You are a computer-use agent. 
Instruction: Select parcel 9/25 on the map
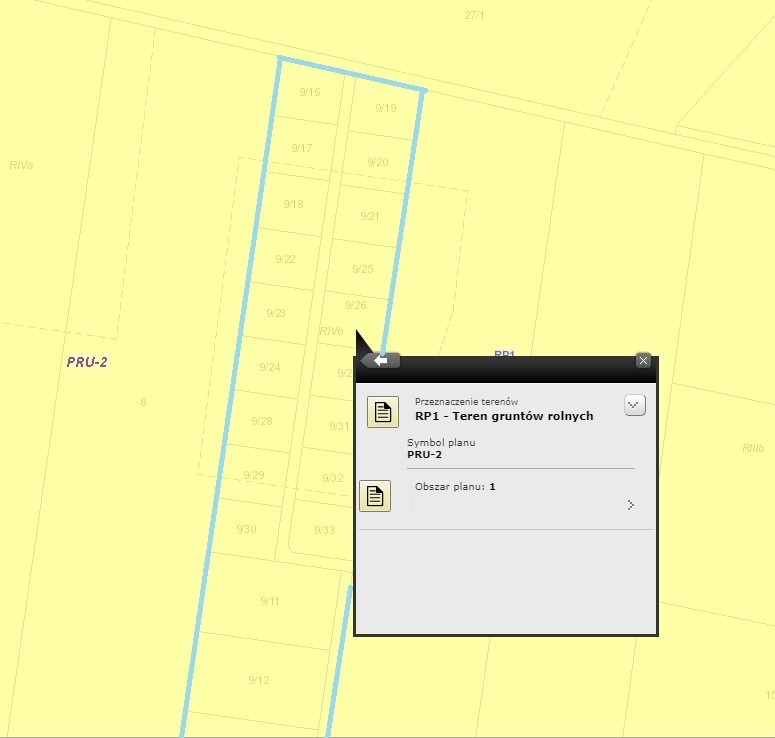(x=363, y=269)
